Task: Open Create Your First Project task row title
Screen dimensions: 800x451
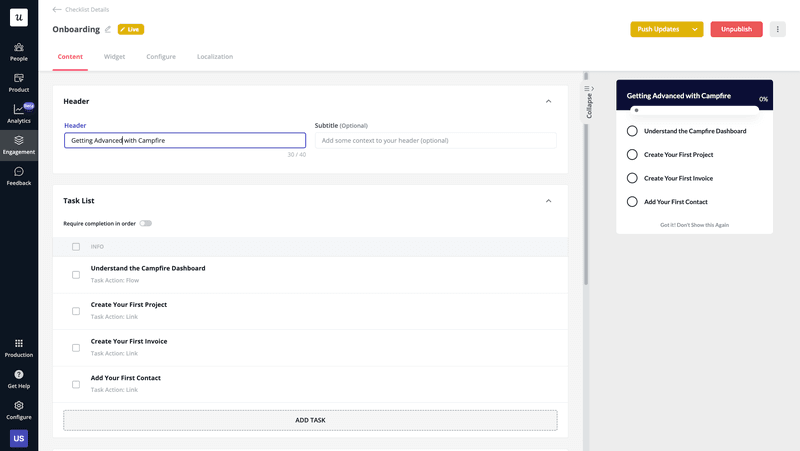Action: [129, 305]
